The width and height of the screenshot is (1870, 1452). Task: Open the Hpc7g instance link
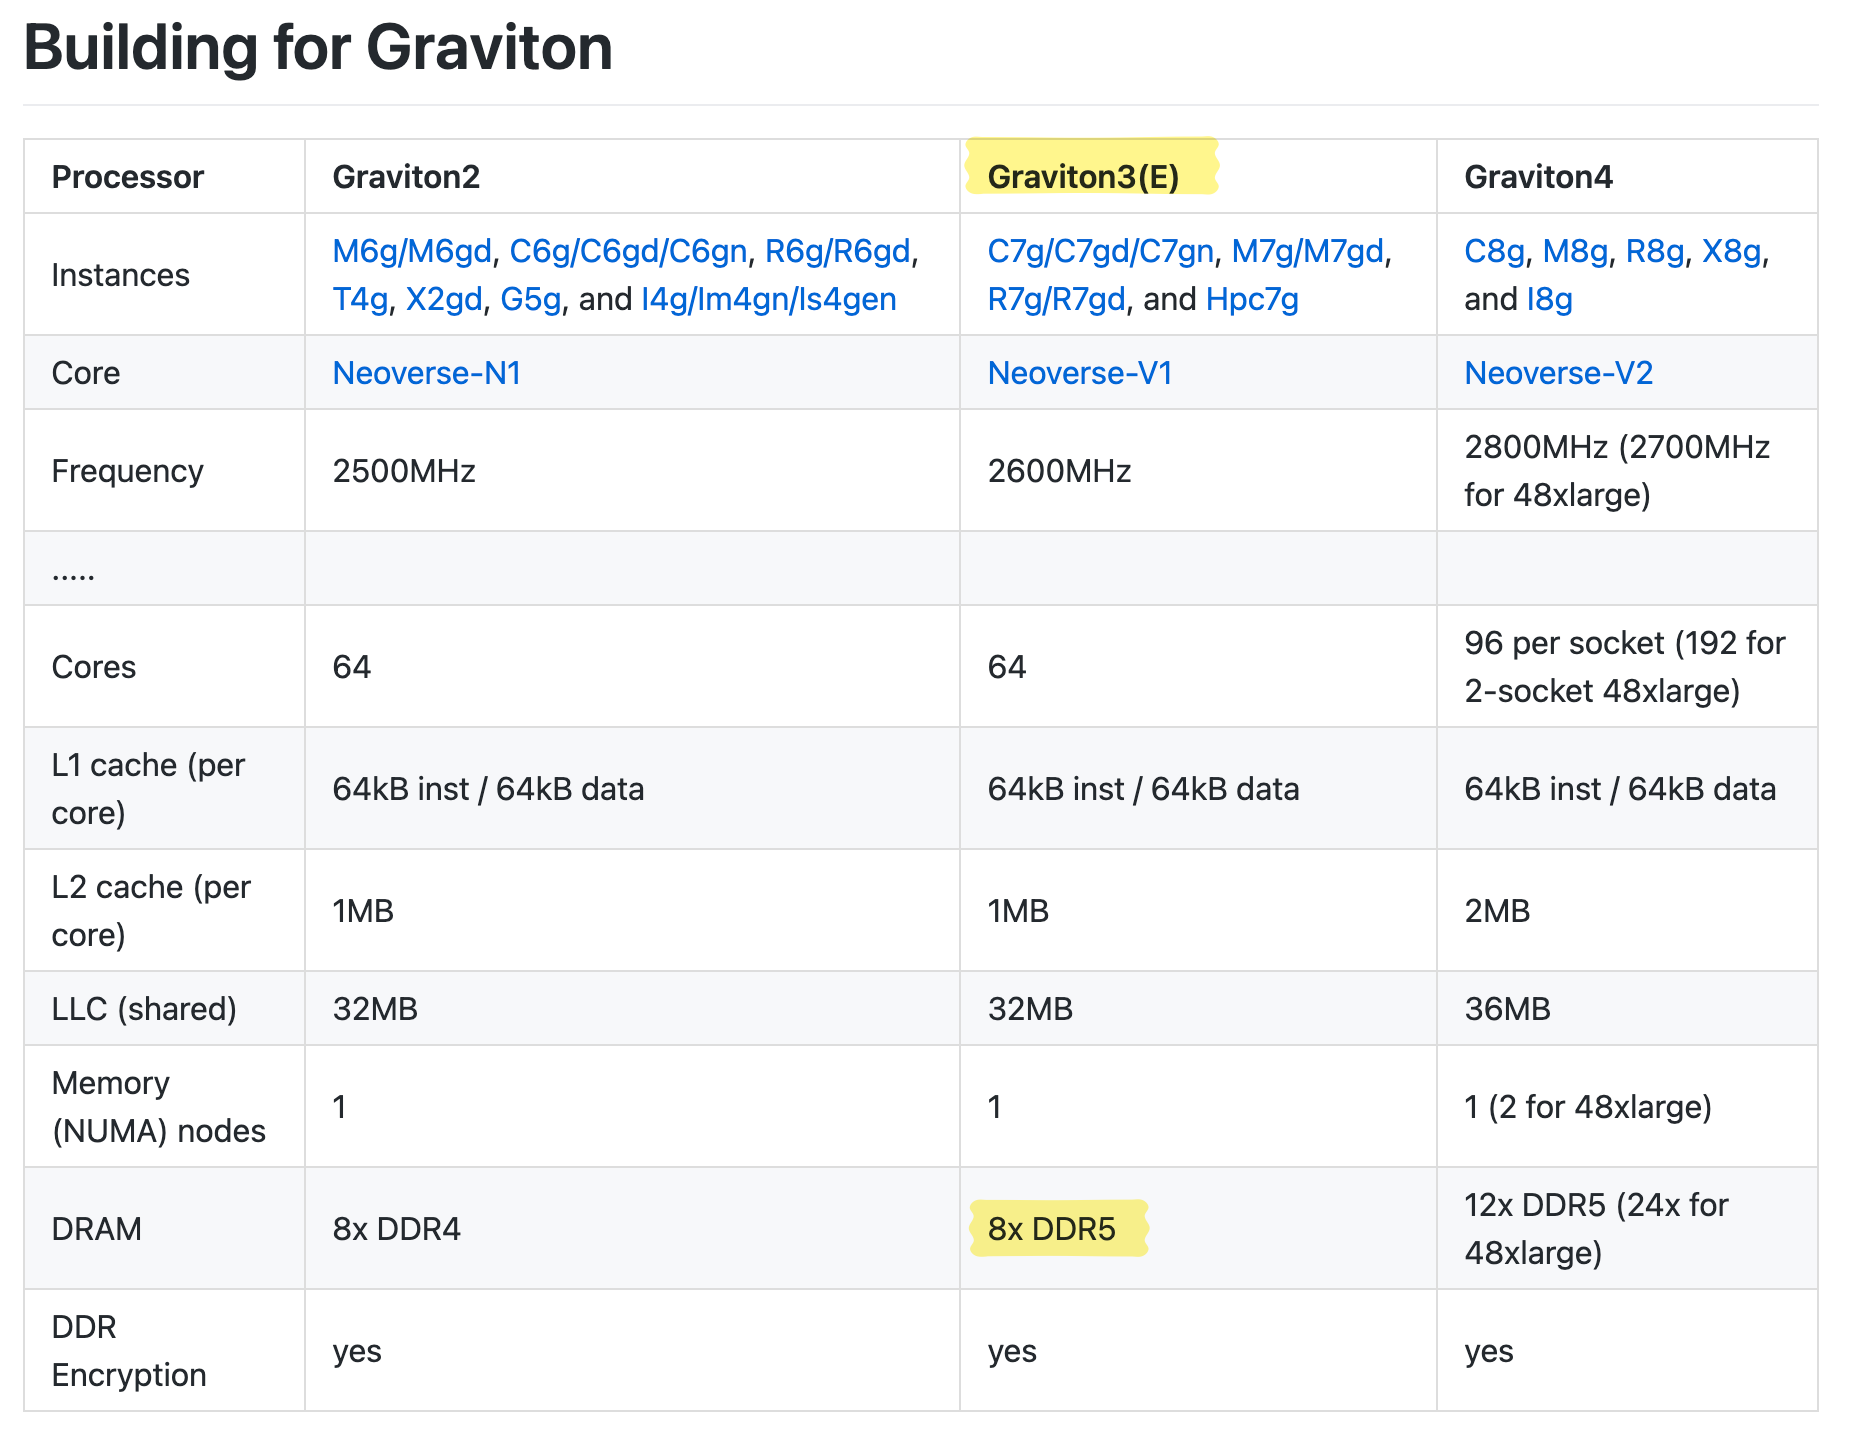click(1253, 299)
